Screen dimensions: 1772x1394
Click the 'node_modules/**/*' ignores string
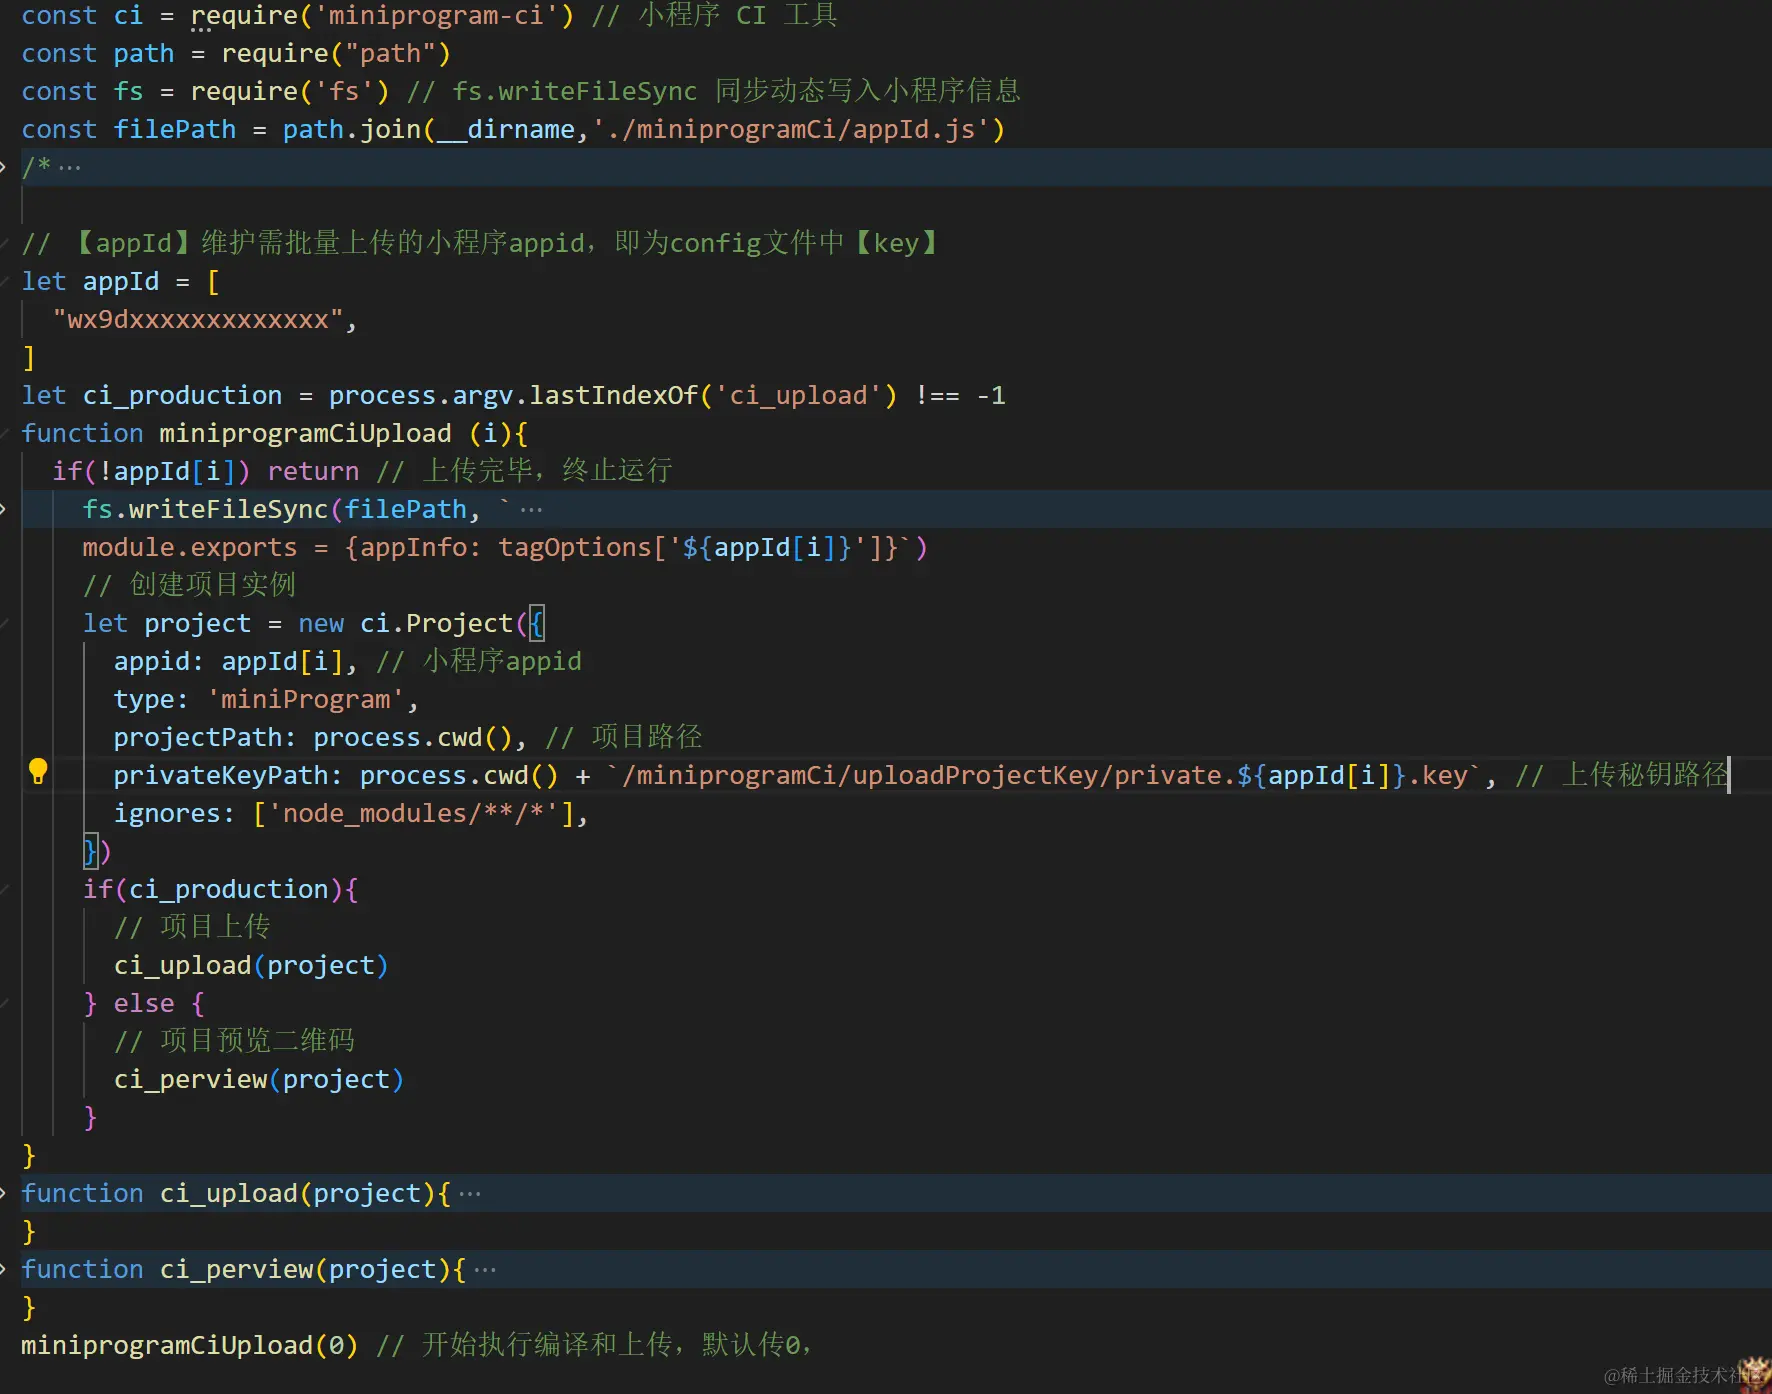[x=413, y=813]
